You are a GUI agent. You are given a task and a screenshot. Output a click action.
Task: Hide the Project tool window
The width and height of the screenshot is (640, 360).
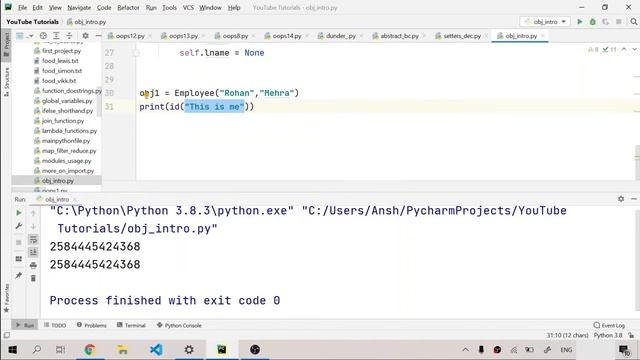[x=98, y=36]
